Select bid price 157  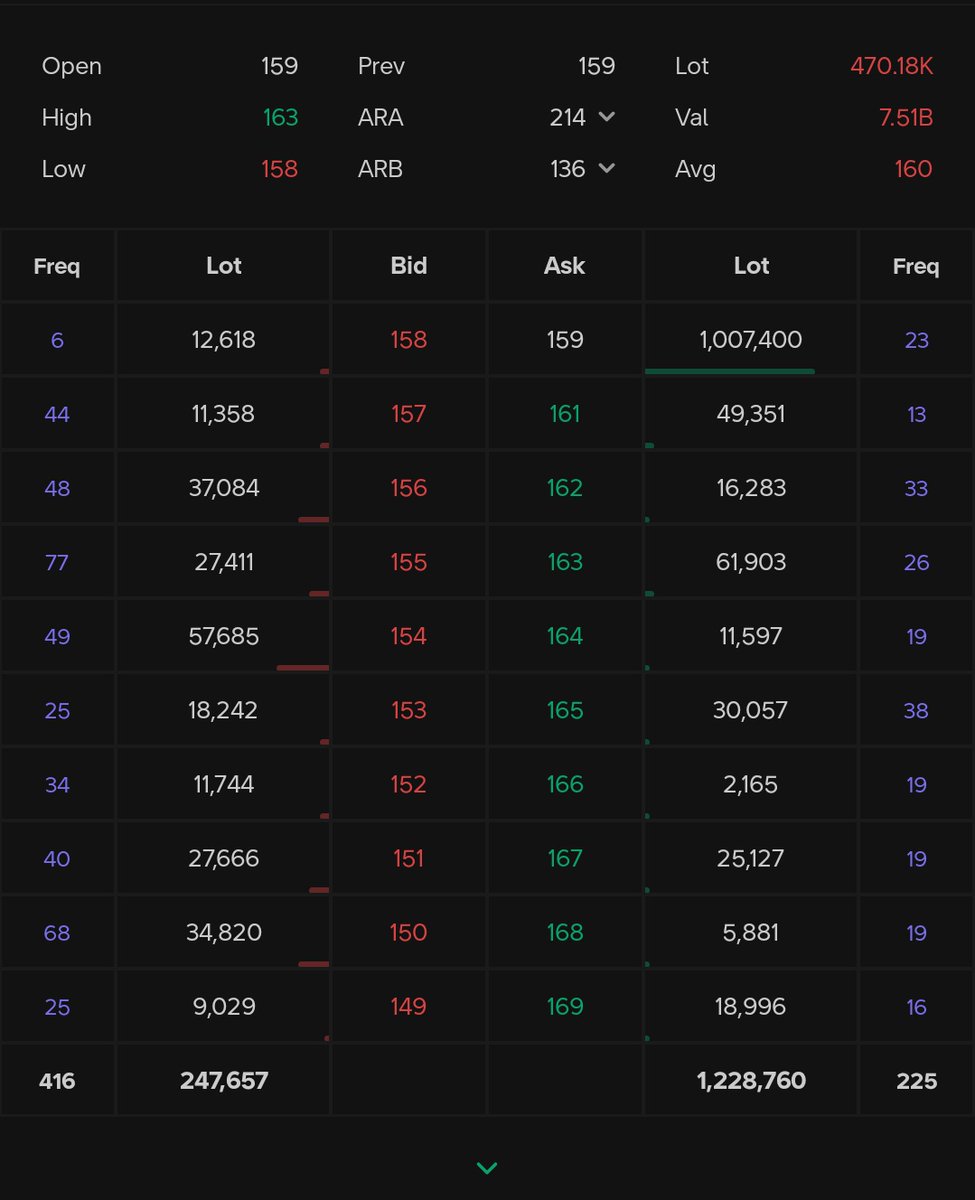coord(409,414)
